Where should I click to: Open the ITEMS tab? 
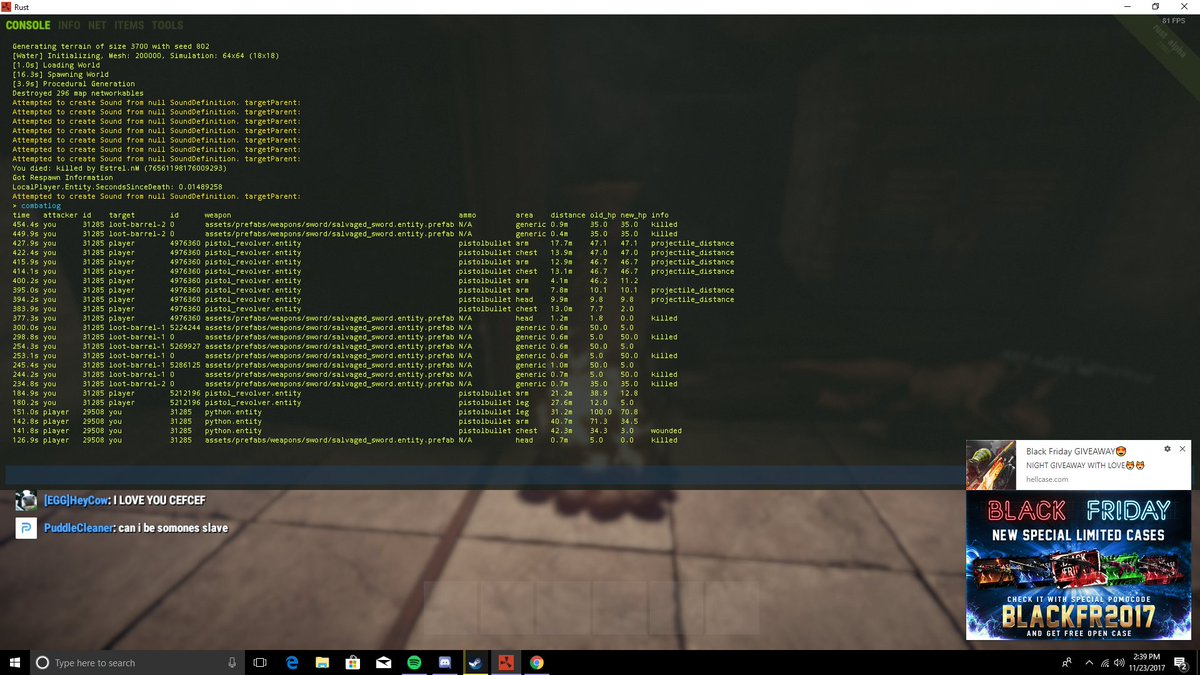[x=129, y=25]
